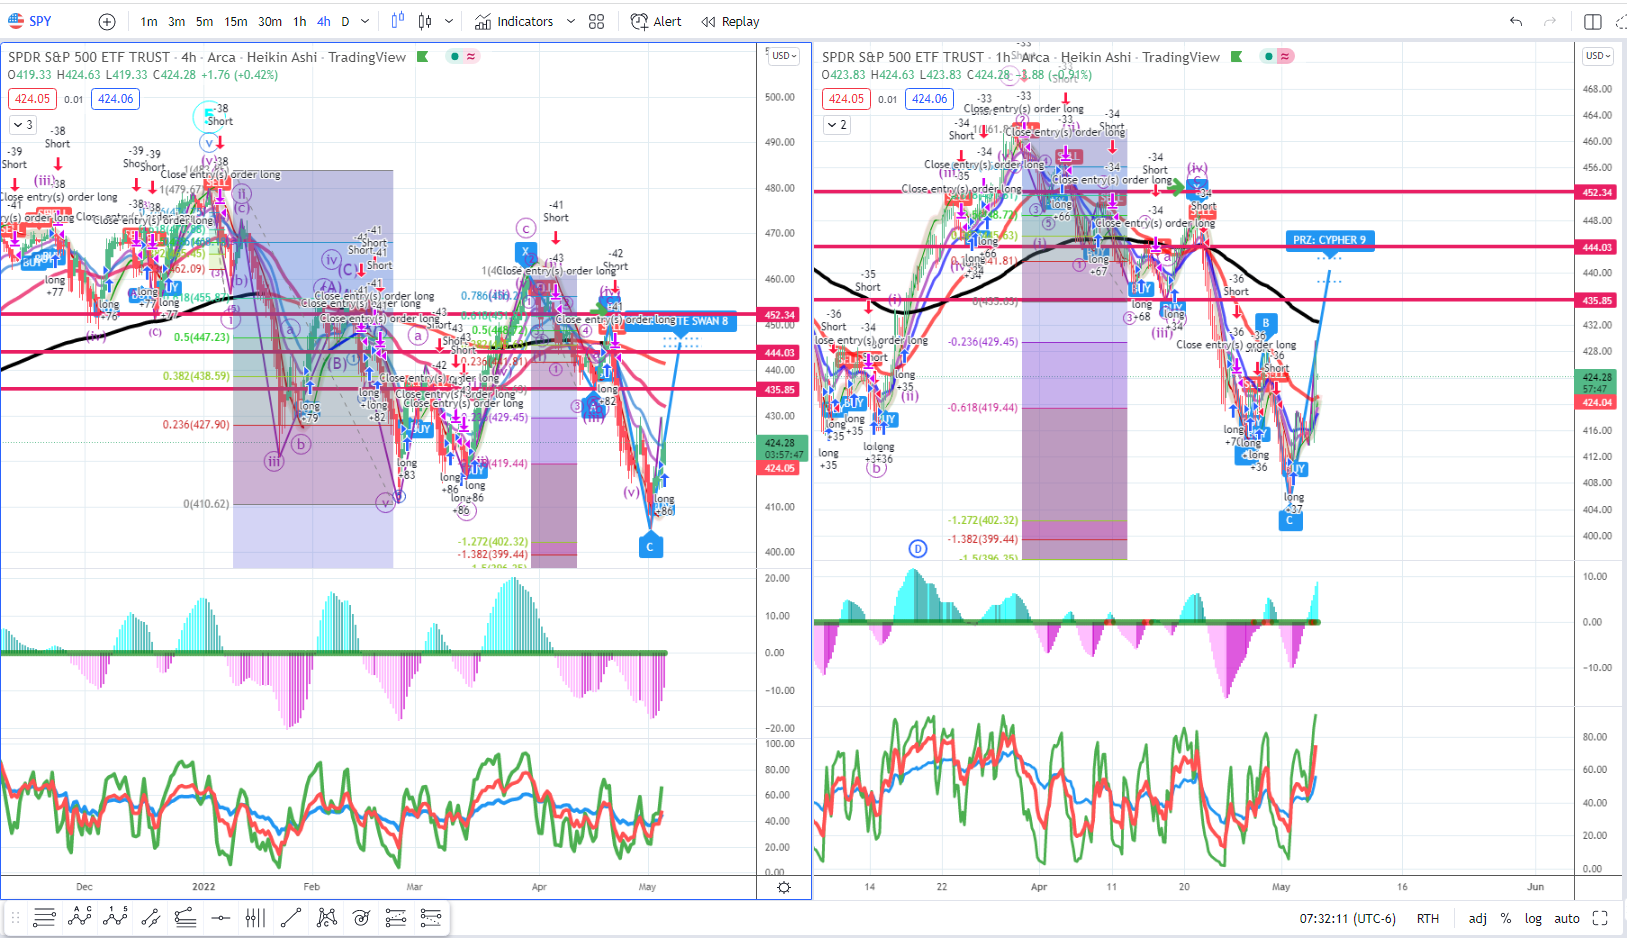
Task: Open the USD currency dropdown on 4h chart
Action: tap(784, 56)
